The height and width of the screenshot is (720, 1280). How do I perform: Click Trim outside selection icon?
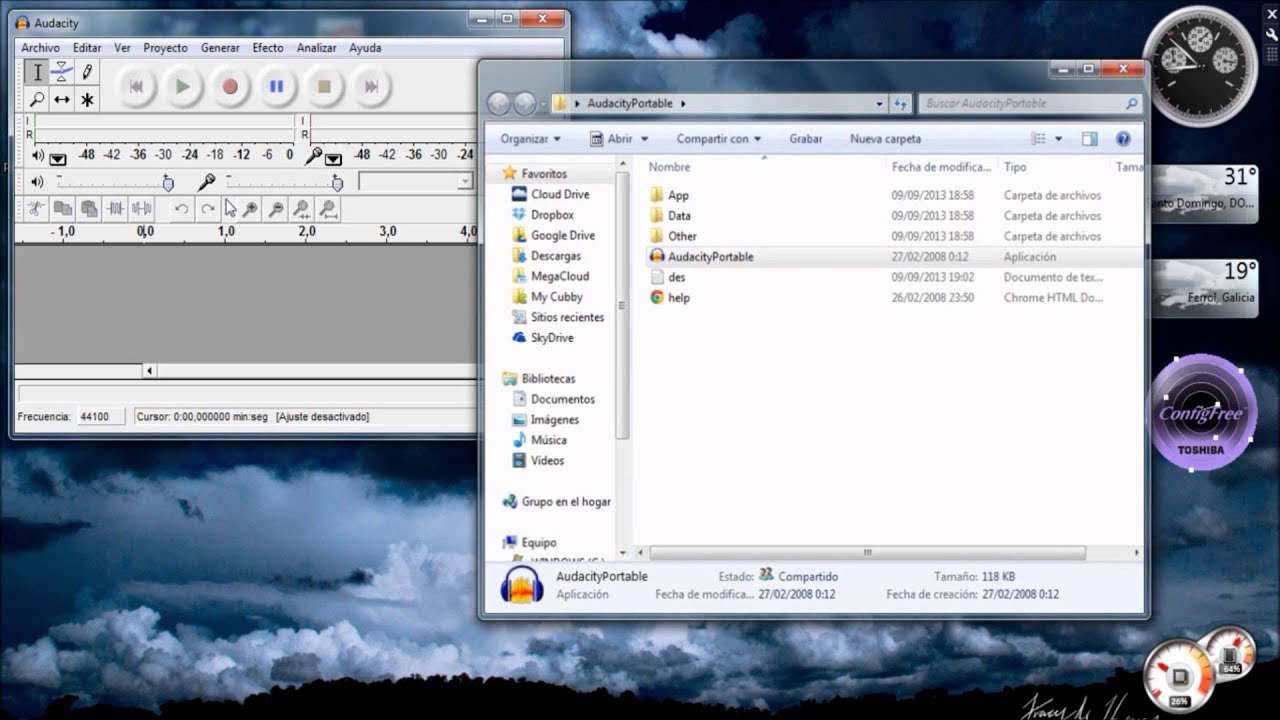pos(116,209)
